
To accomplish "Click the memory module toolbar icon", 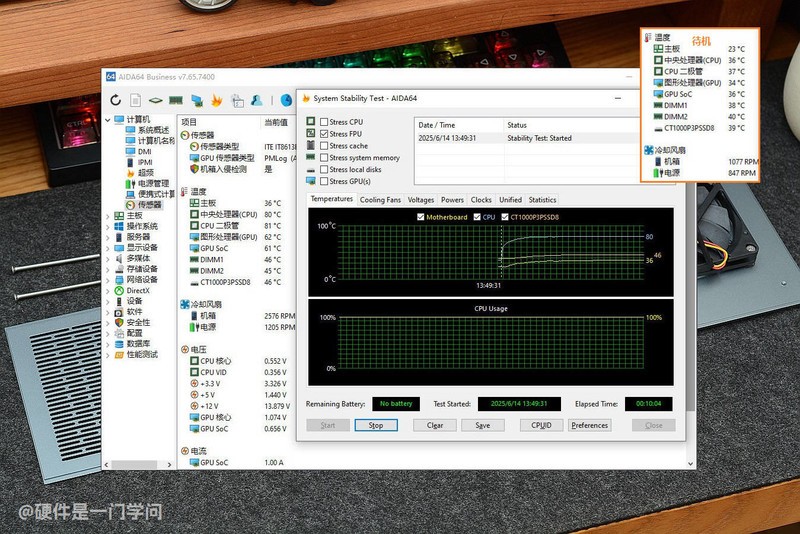I will pos(176,100).
